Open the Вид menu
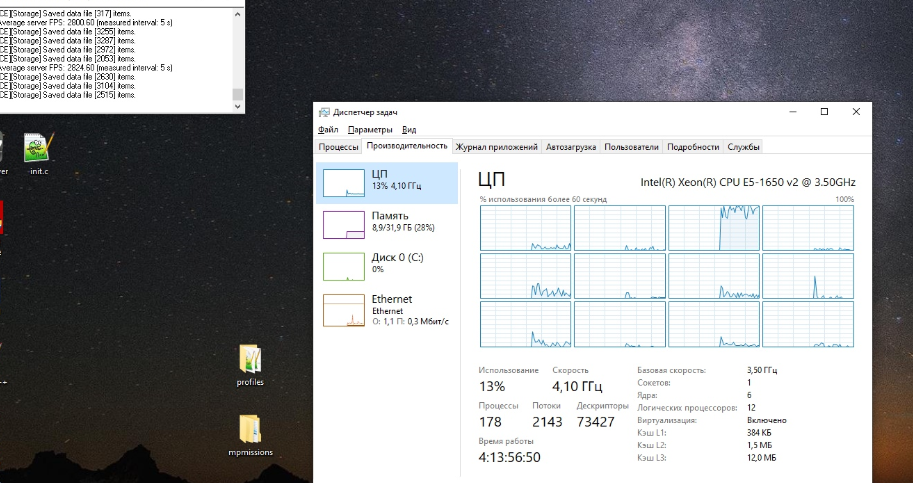The height and width of the screenshot is (483, 913). pyautogui.click(x=409, y=129)
